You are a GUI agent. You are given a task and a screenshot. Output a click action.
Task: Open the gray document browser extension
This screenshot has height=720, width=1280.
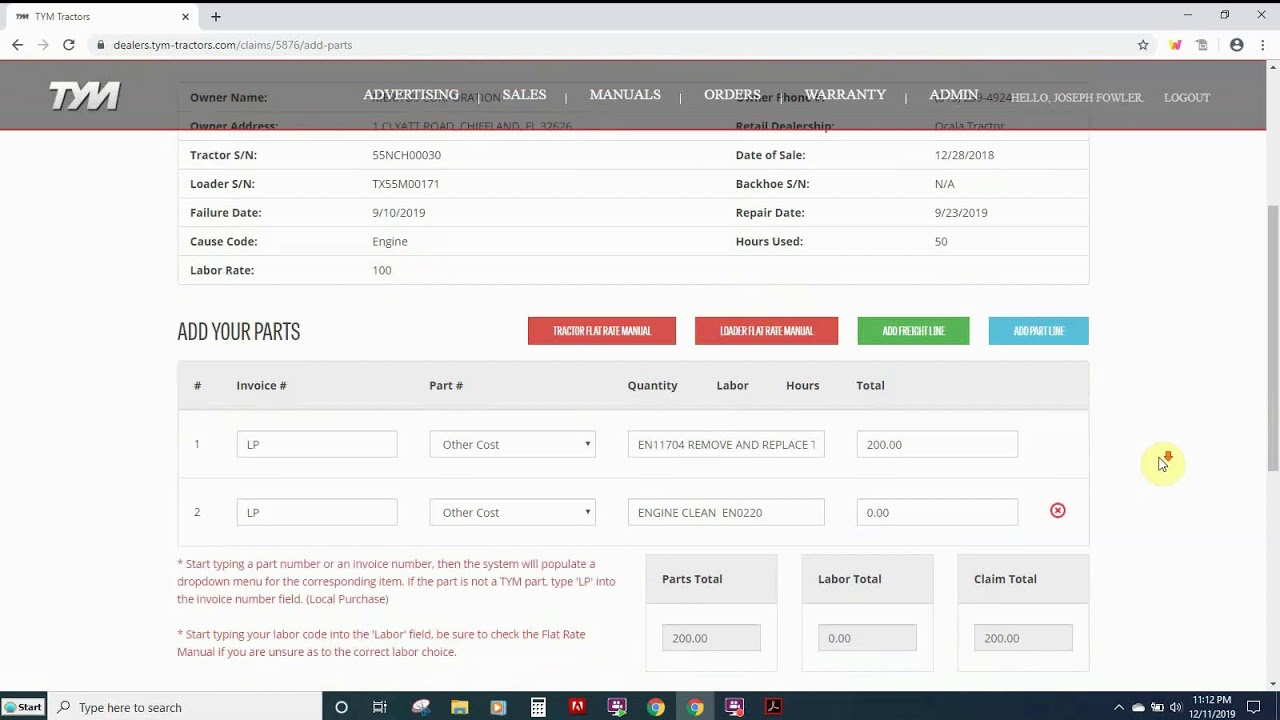tap(1202, 45)
